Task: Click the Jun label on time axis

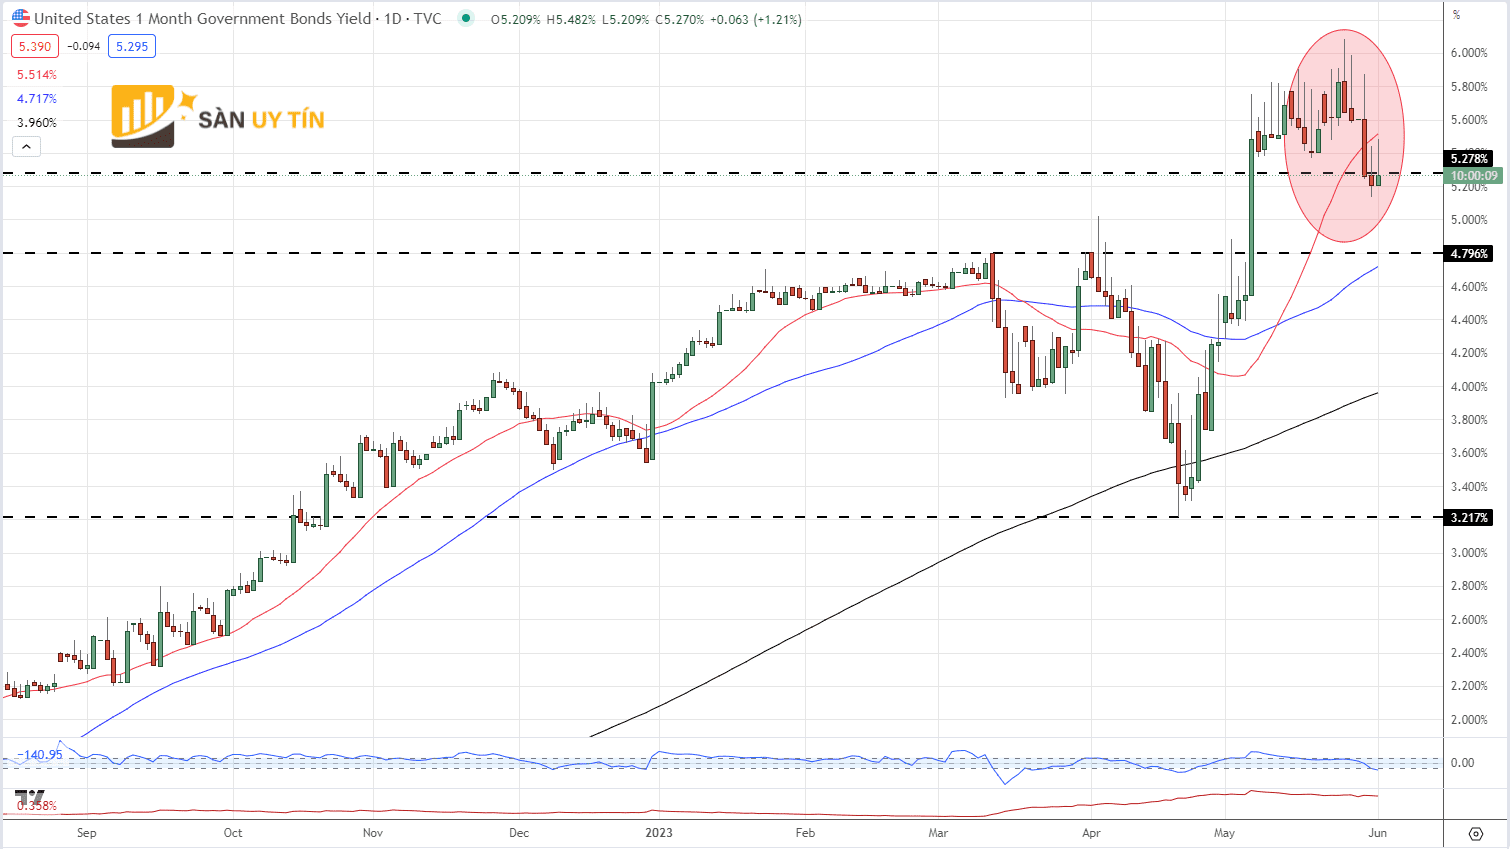Action: tap(1377, 832)
